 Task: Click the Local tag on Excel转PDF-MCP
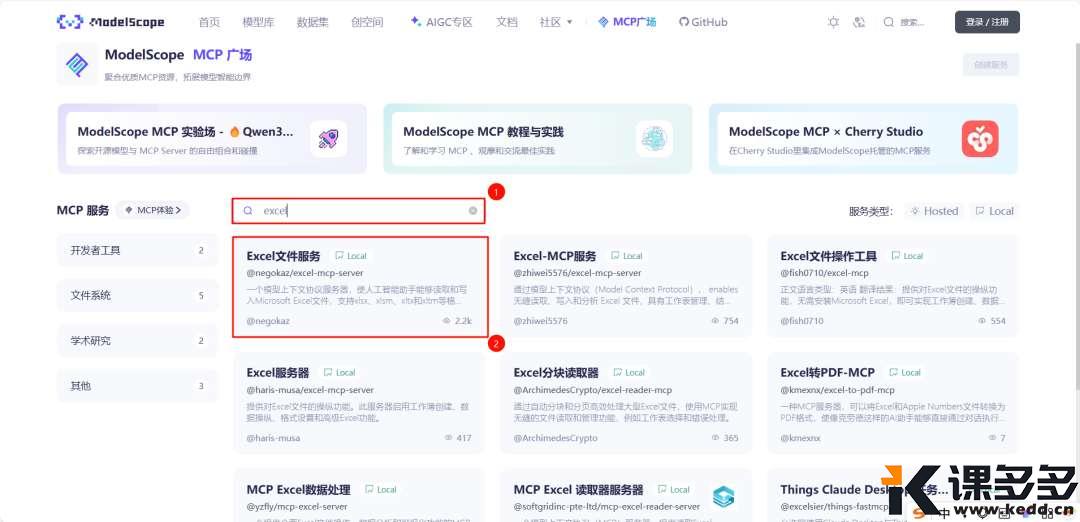point(904,373)
